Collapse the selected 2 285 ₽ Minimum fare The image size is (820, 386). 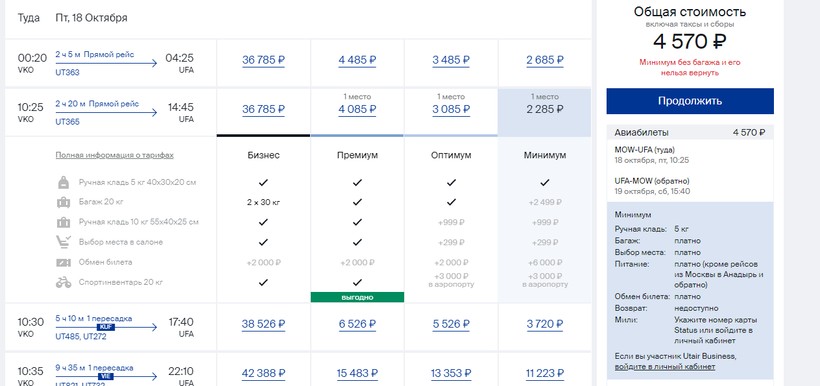tap(545, 110)
